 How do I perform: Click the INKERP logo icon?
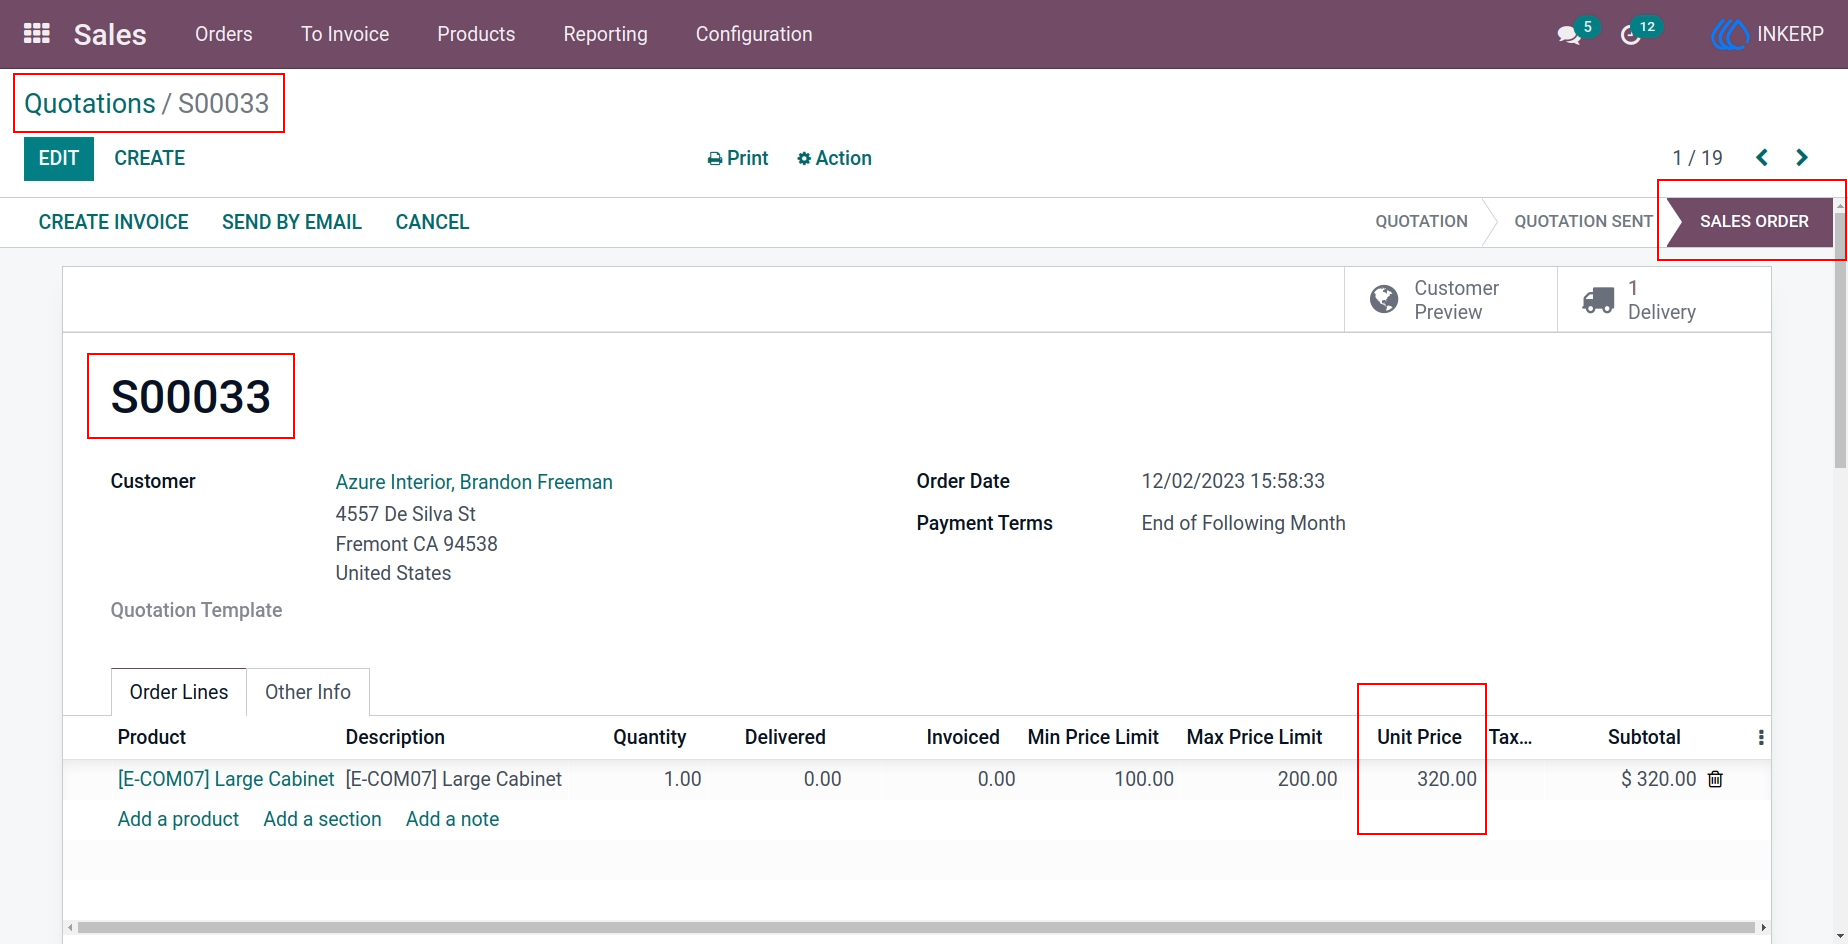pyautogui.click(x=1729, y=35)
